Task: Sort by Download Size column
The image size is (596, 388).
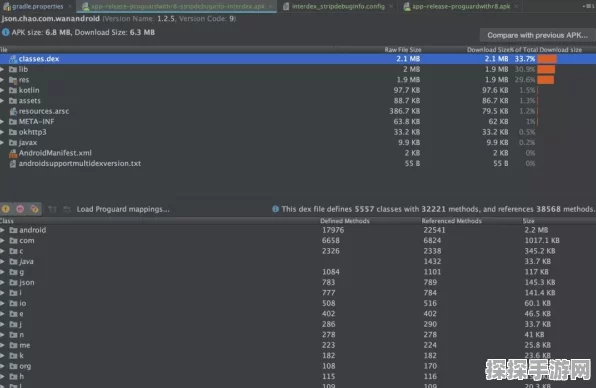Action: point(488,50)
